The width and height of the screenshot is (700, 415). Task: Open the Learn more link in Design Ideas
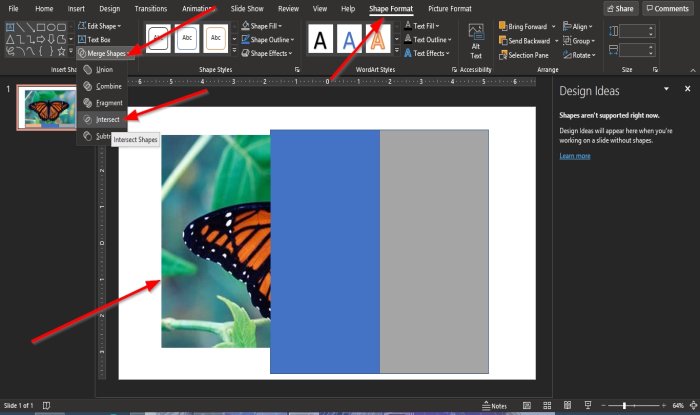pyautogui.click(x=574, y=156)
